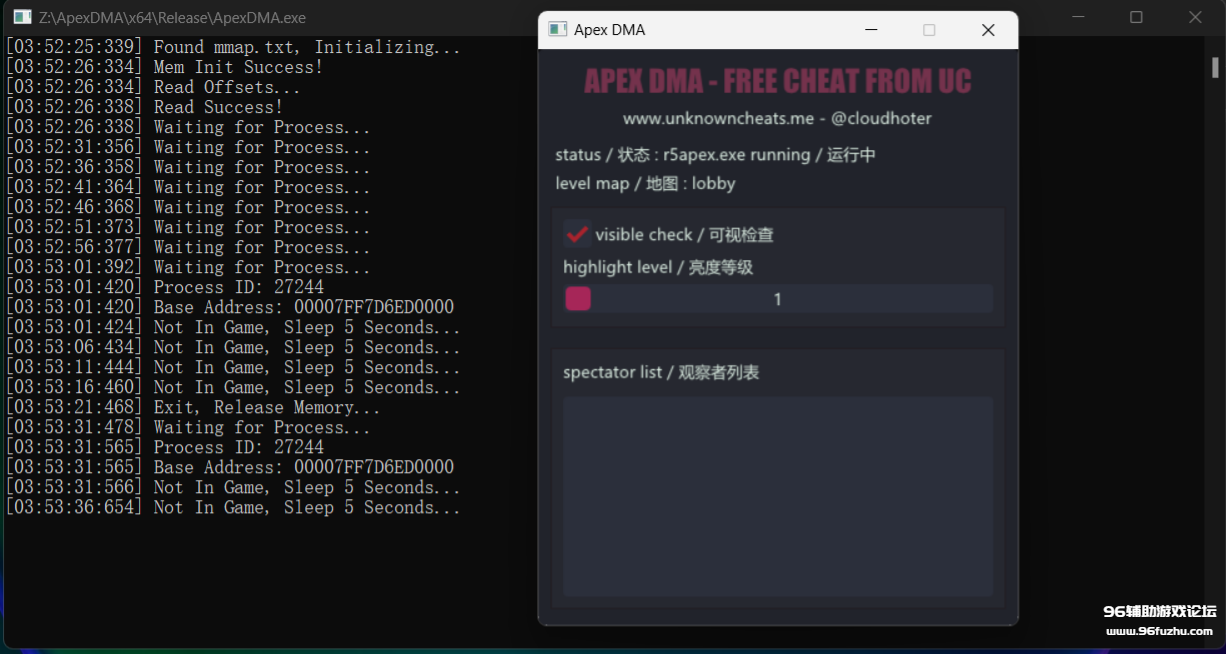Click the www.unknowncheats.me credit text
1226x654 pixels.
point(777,118)
